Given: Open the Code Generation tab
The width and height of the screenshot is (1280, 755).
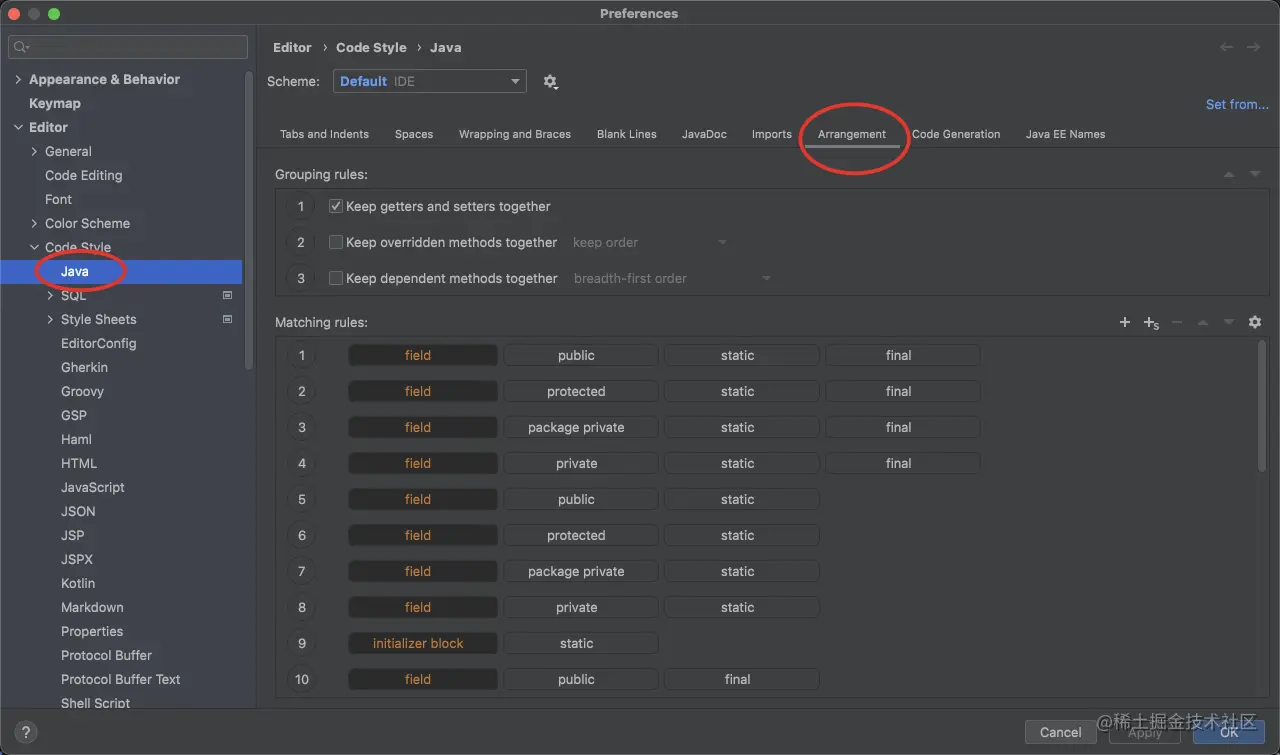Looking at the screenshot, I should coord(955,134).
